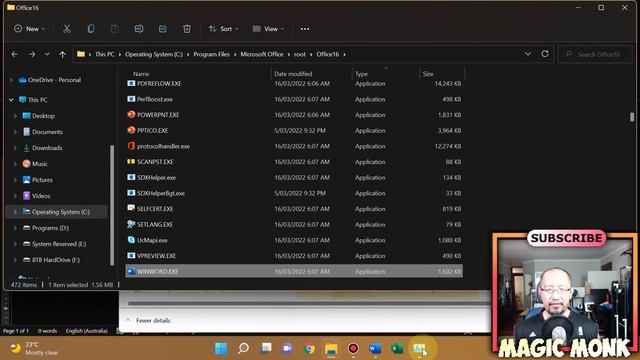Switch to Word from taskbar
640x360 pixels.
375,349
